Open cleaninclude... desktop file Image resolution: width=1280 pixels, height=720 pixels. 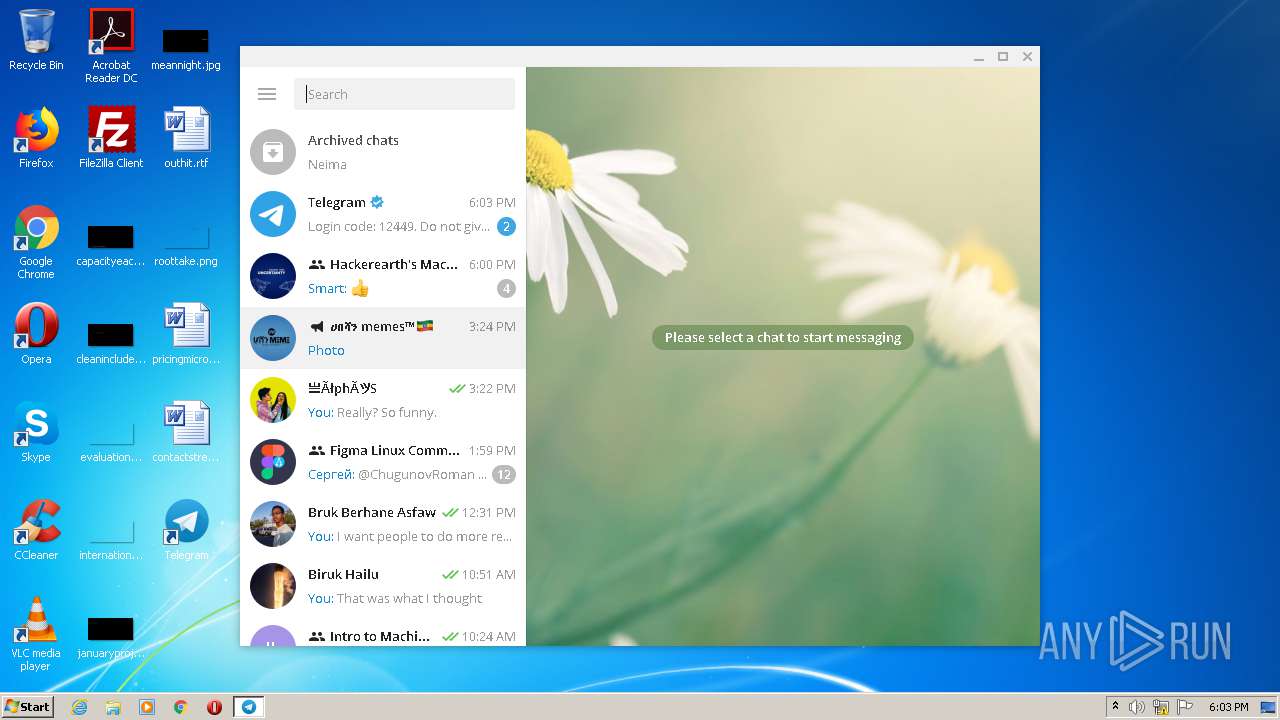111,344
